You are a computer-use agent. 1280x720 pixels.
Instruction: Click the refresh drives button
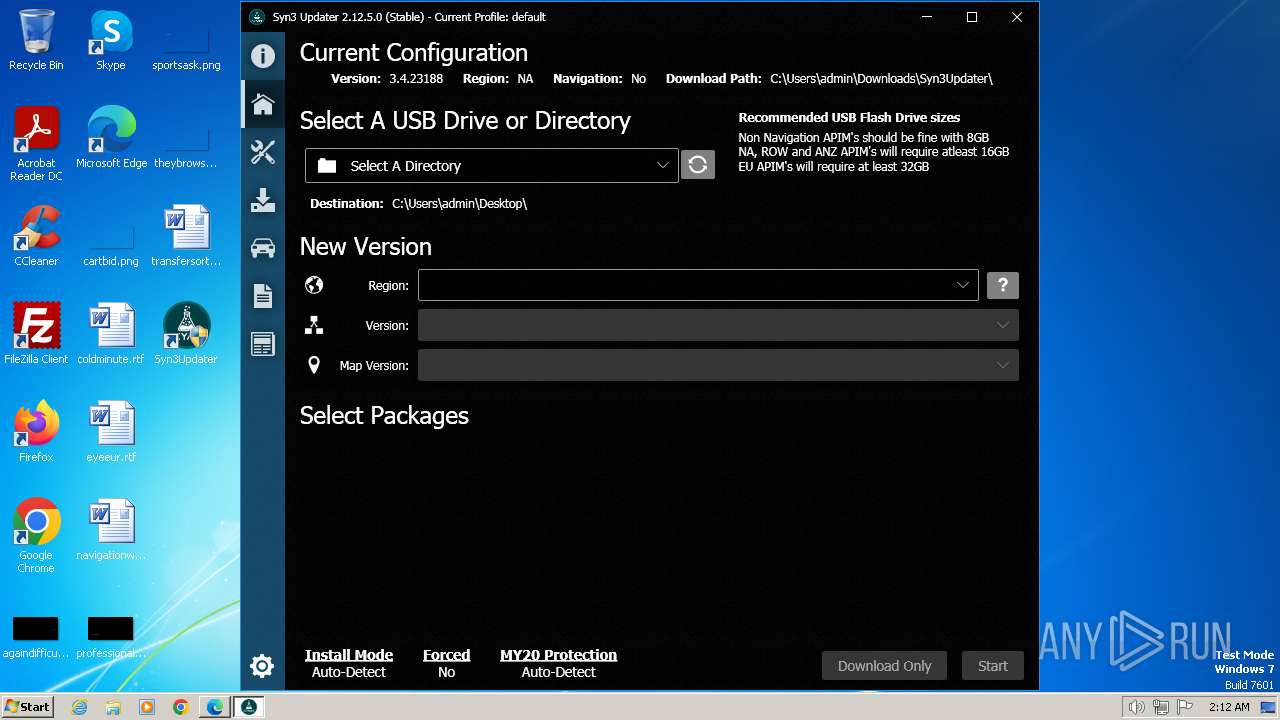pos(698,165)
